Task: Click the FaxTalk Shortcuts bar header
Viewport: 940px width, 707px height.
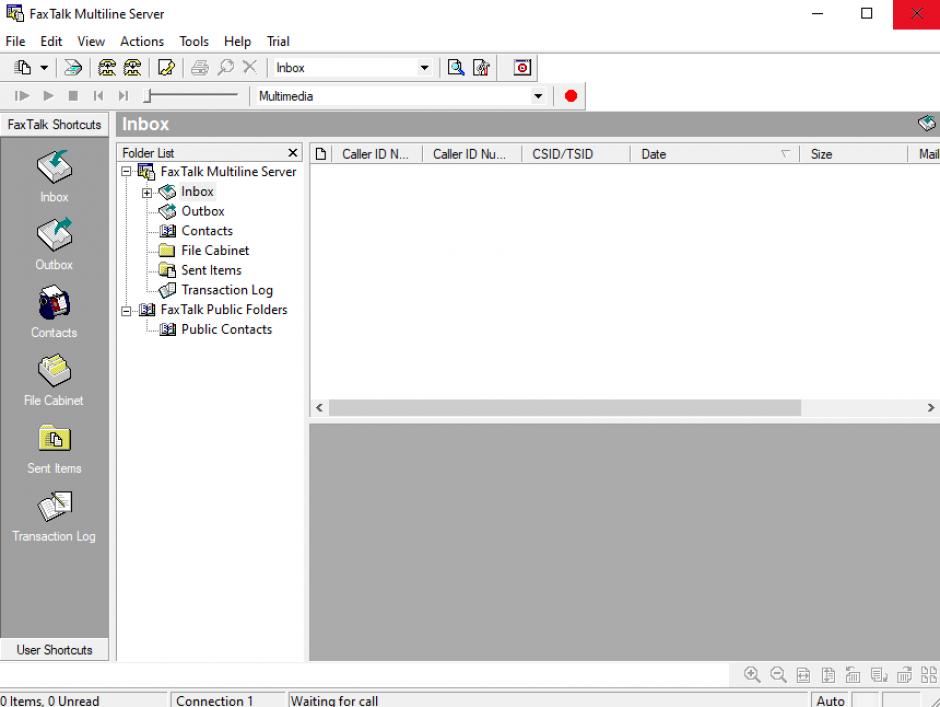Action: (x=54, y=125)
